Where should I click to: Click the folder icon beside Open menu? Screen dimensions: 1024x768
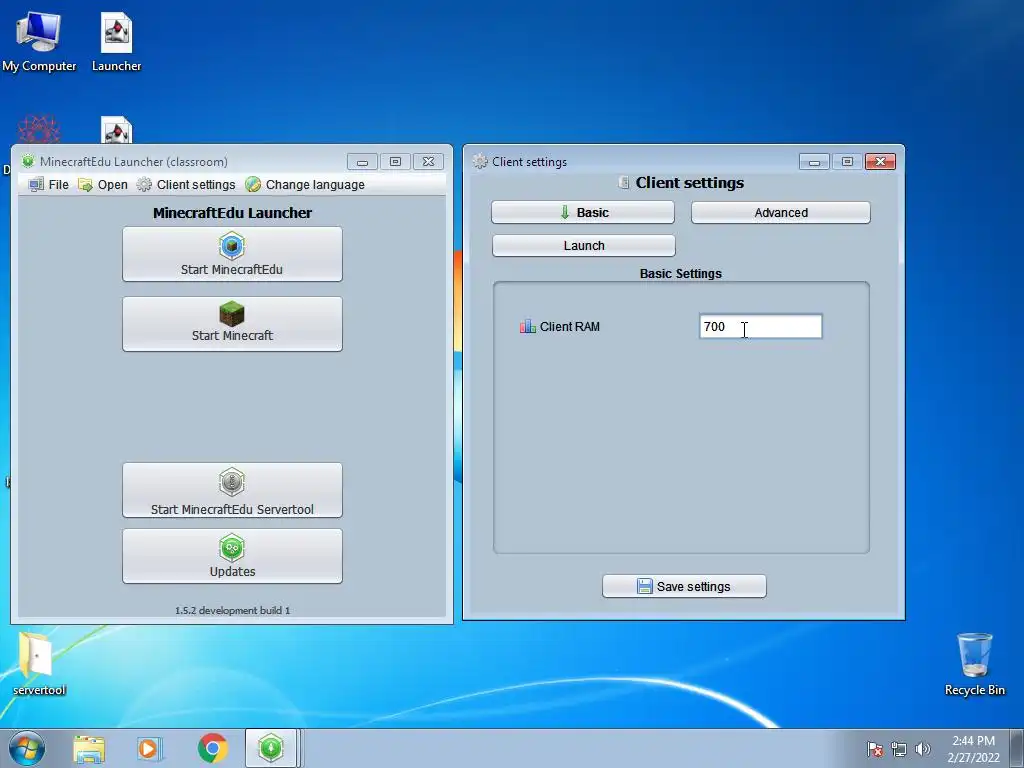[x=85, y=185]
